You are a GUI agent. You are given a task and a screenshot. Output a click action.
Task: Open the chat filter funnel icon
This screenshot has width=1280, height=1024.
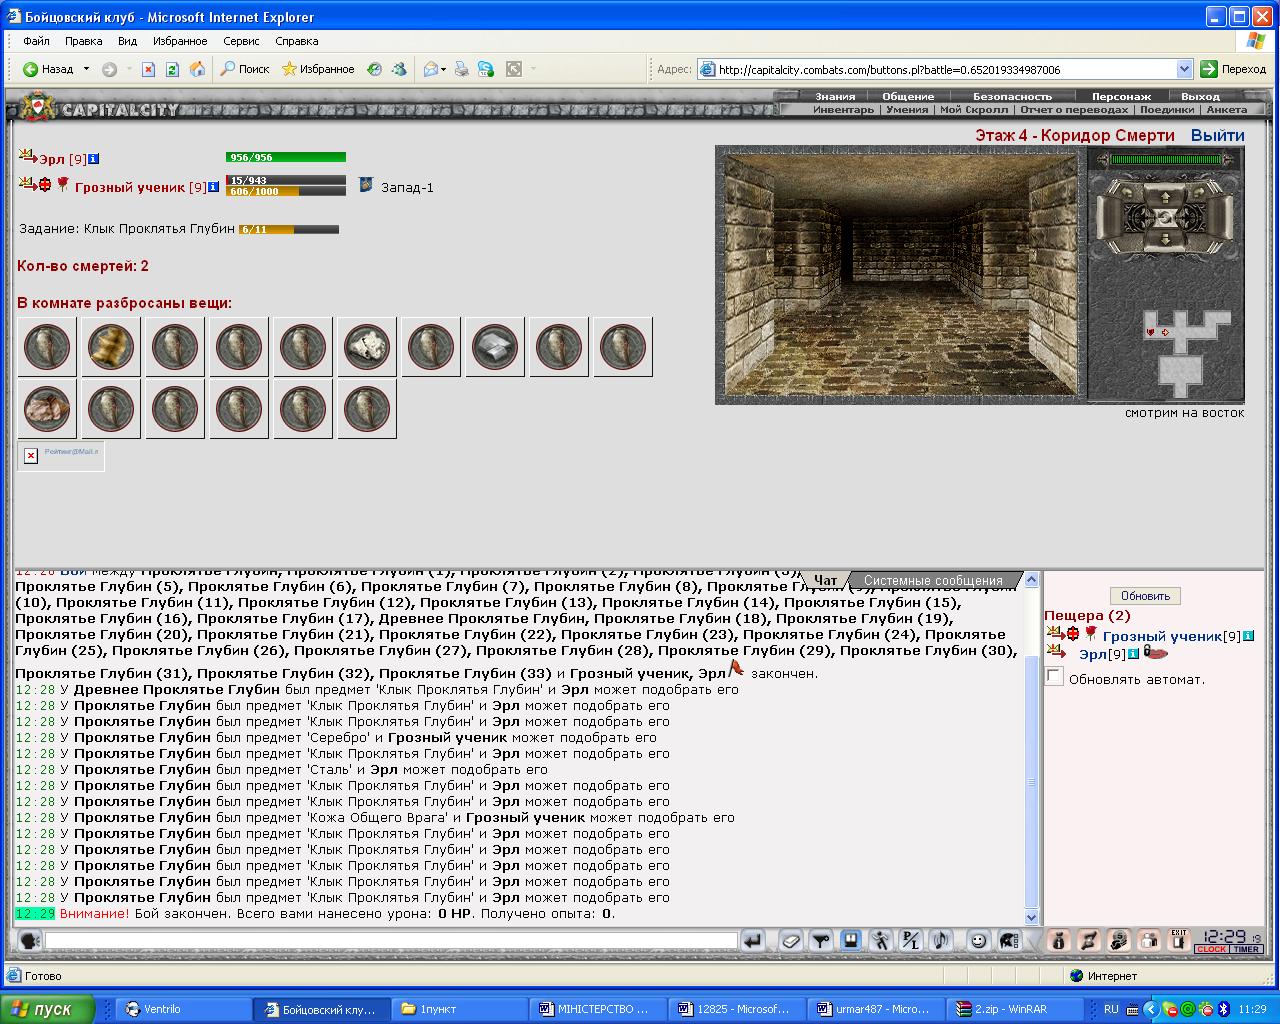pyautogui.click(x=821, y=940)
